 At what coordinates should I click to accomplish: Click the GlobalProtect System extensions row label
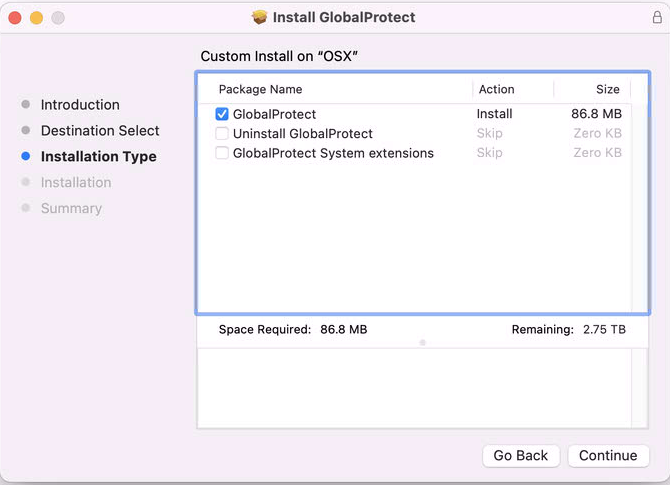click(x=333, y=153)
